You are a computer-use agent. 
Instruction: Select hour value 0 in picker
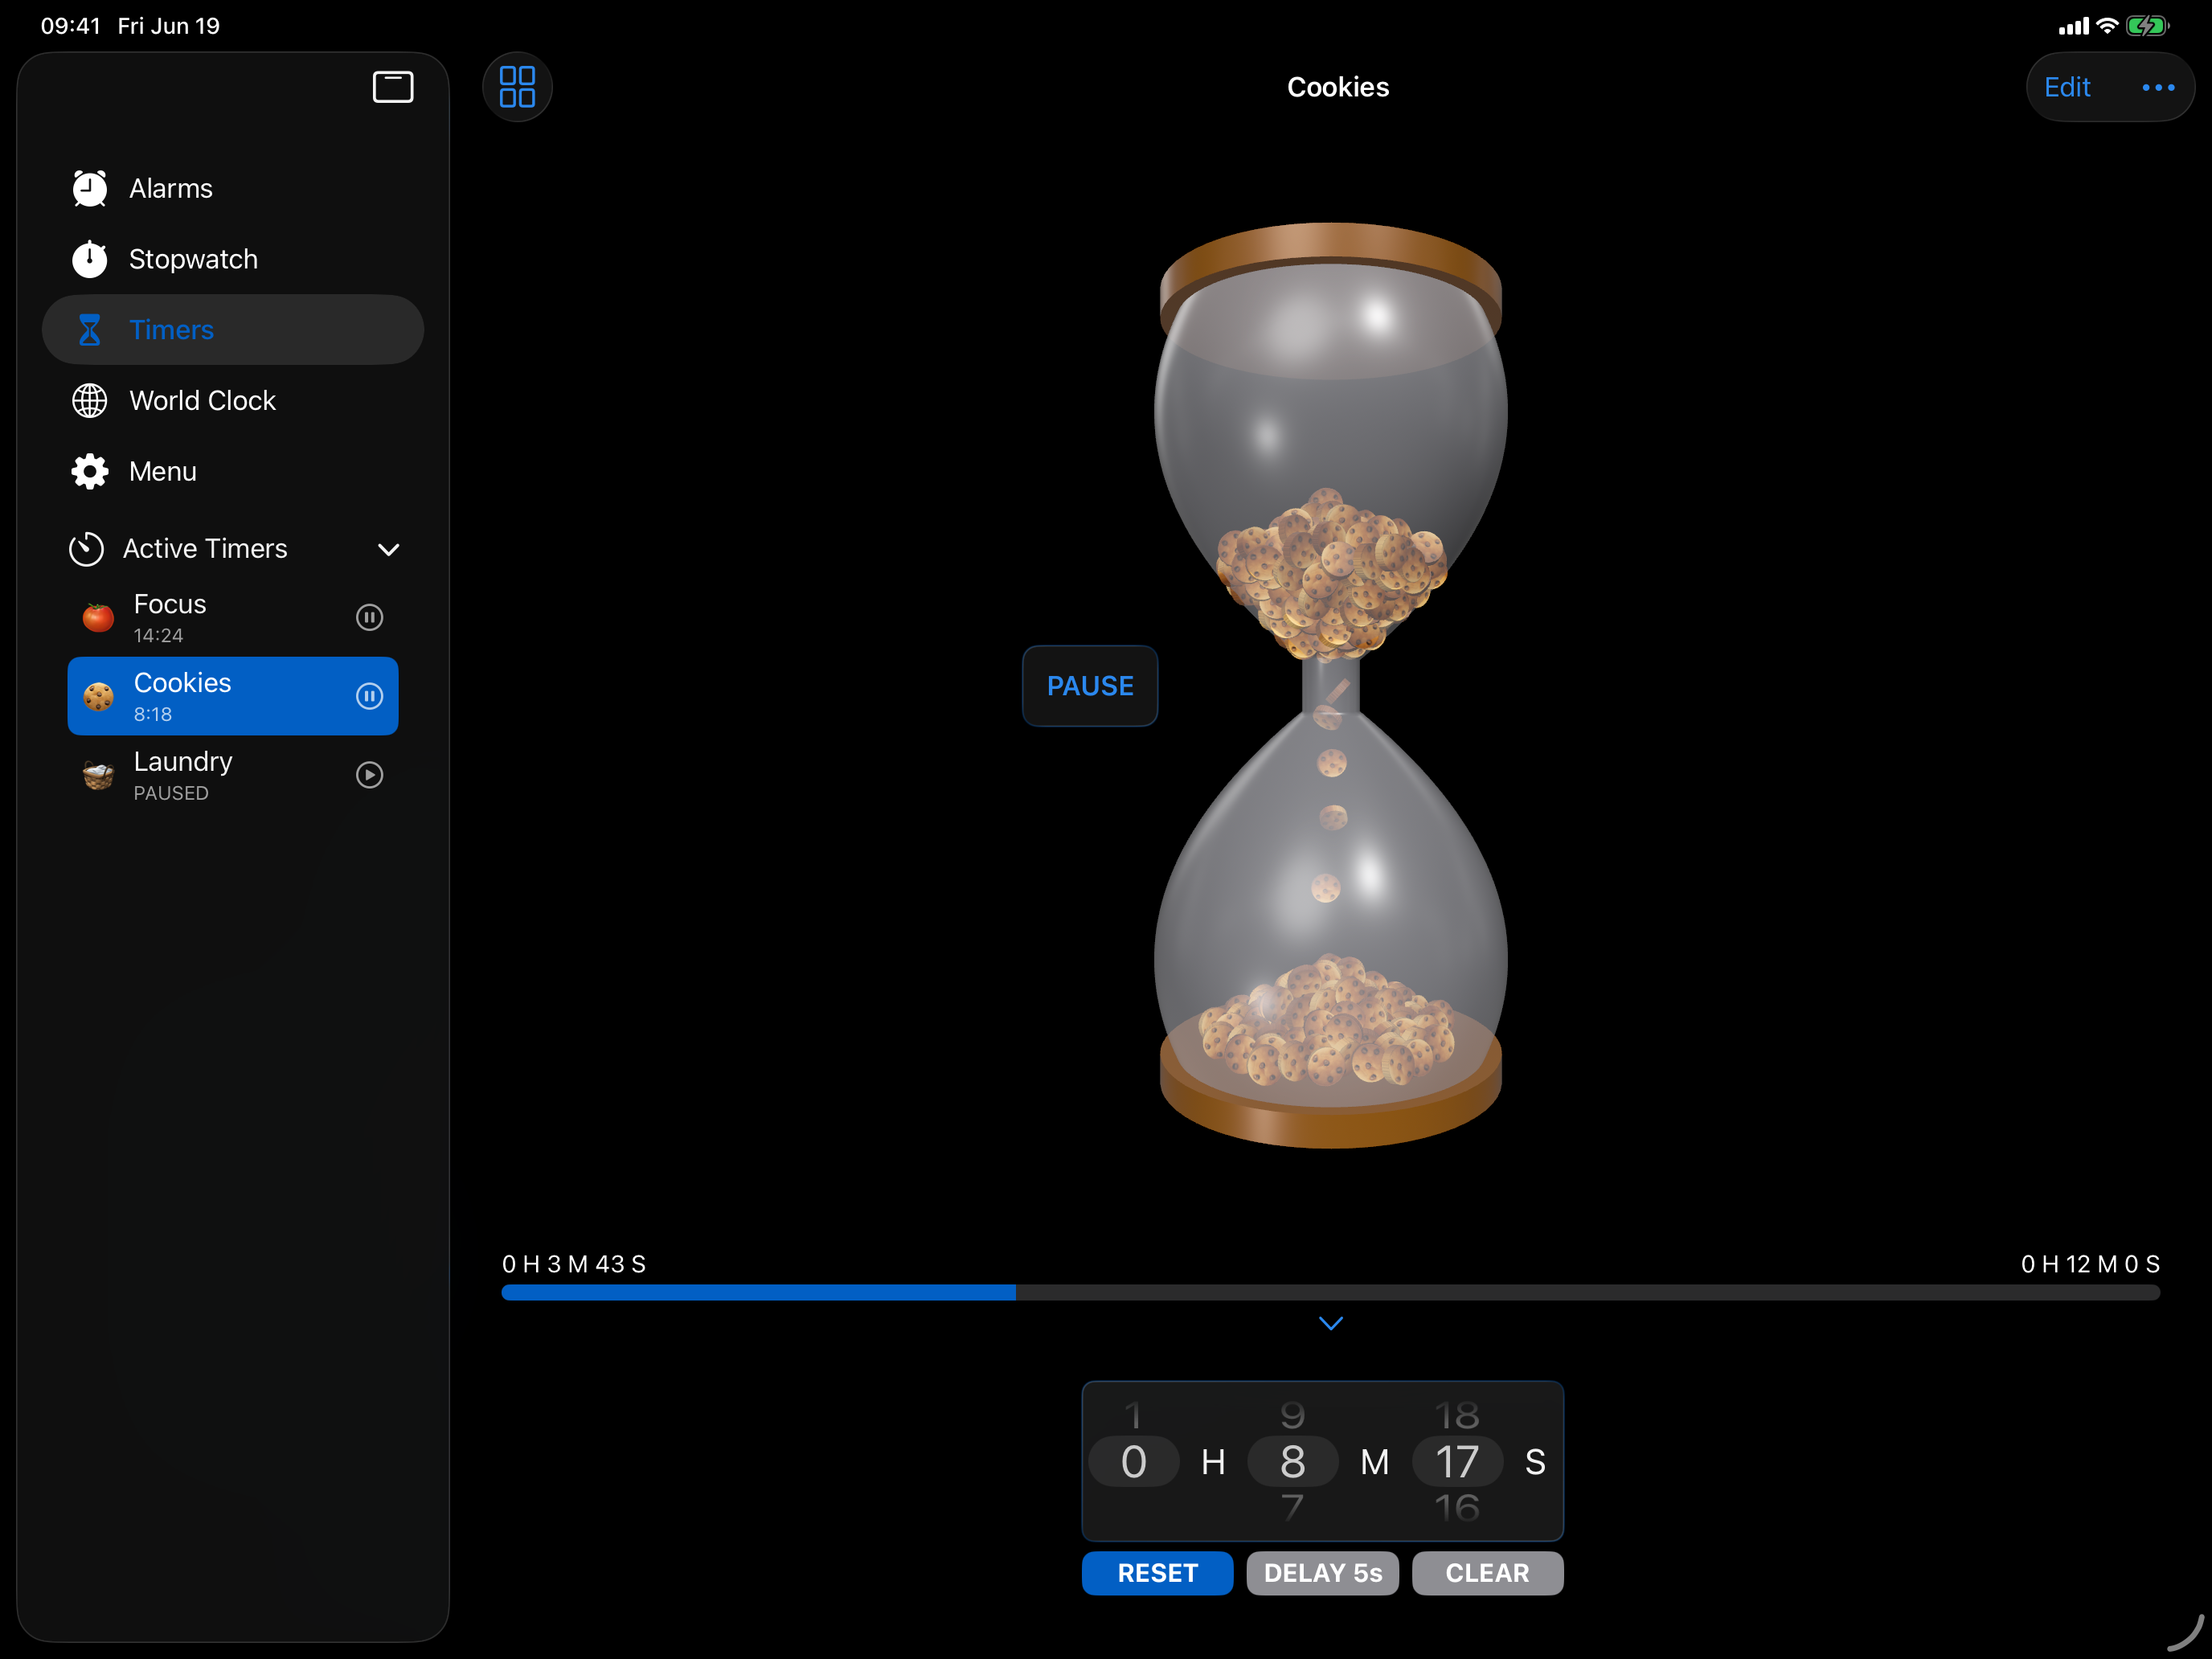(x=1134, y=1462)
